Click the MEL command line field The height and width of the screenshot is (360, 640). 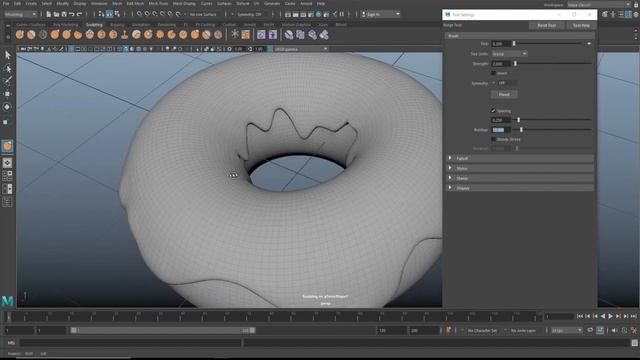coord(131,343)
